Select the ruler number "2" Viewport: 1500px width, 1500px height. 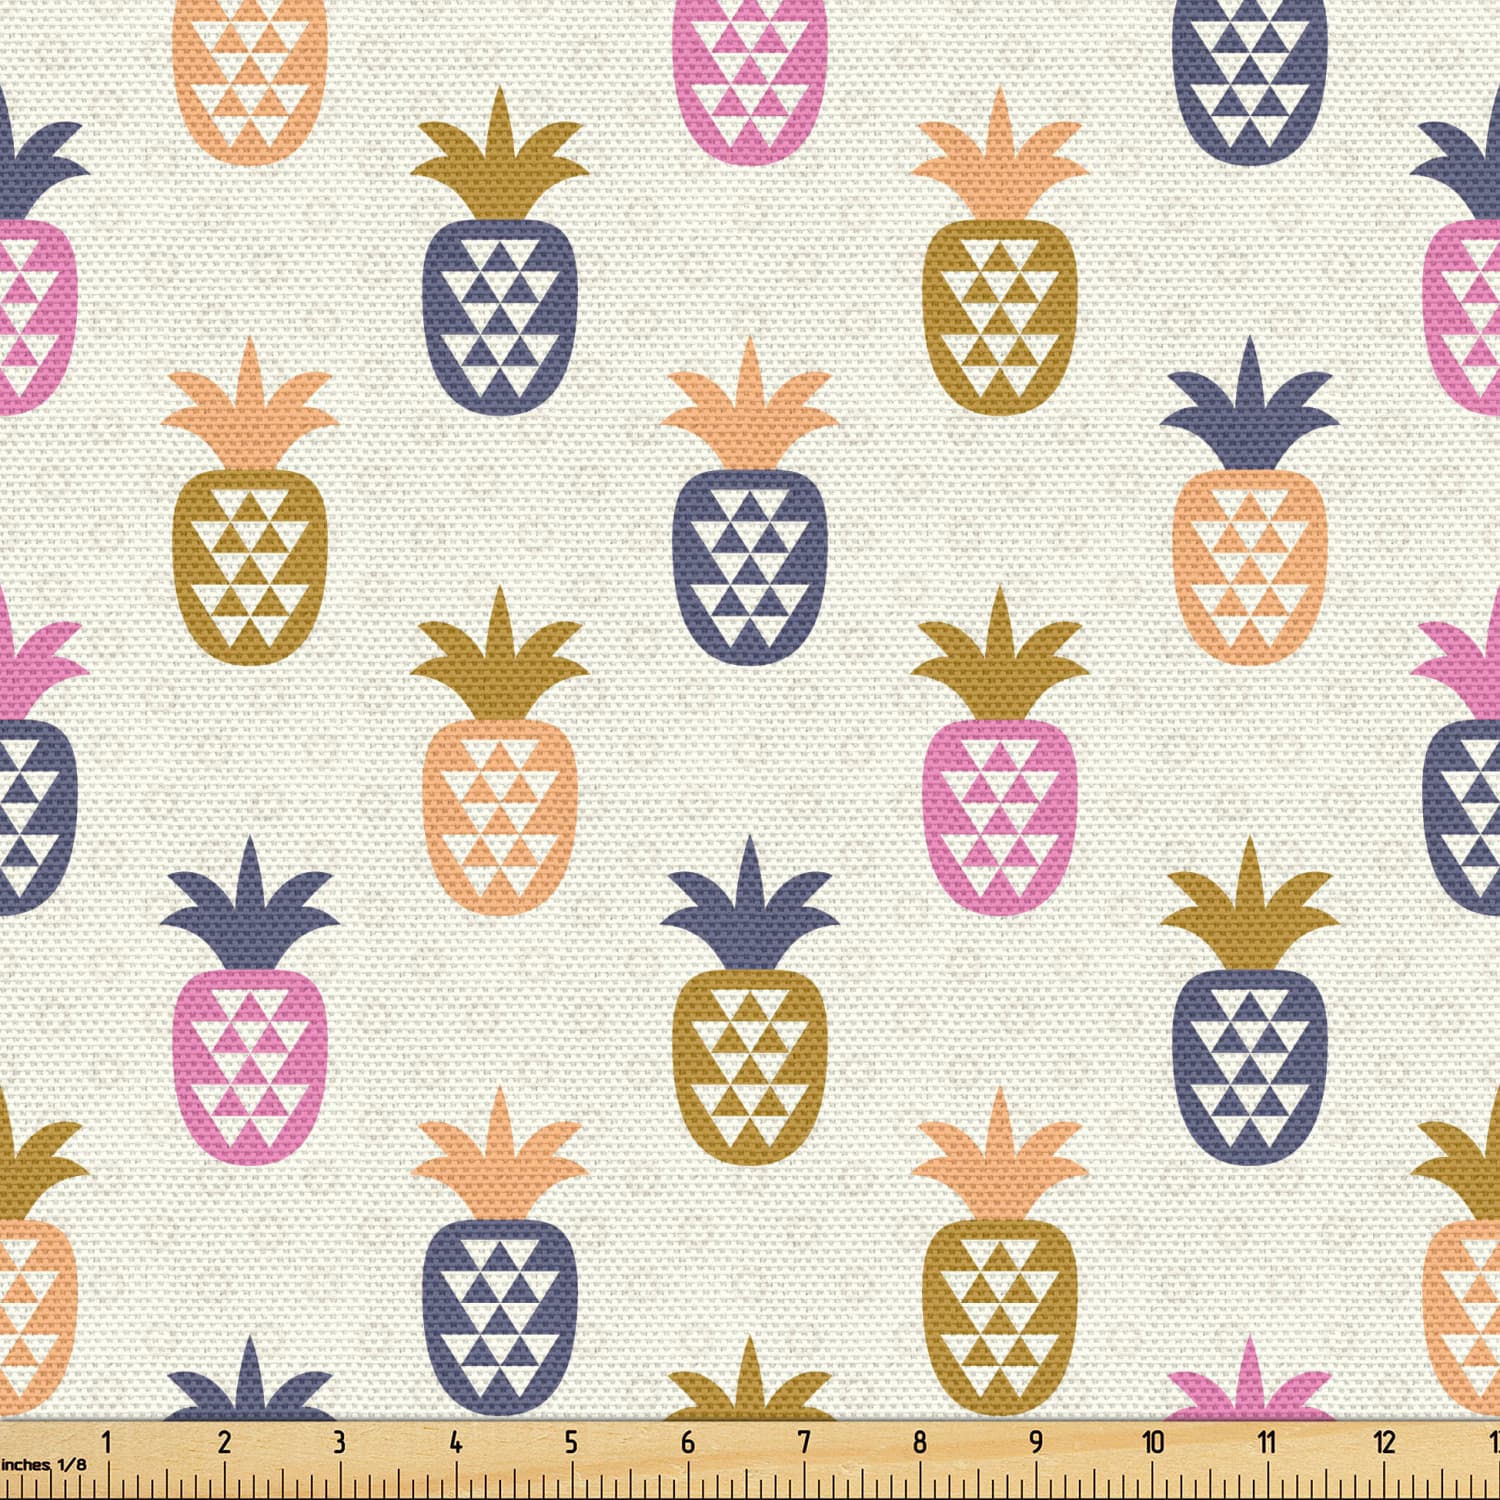224,1442
